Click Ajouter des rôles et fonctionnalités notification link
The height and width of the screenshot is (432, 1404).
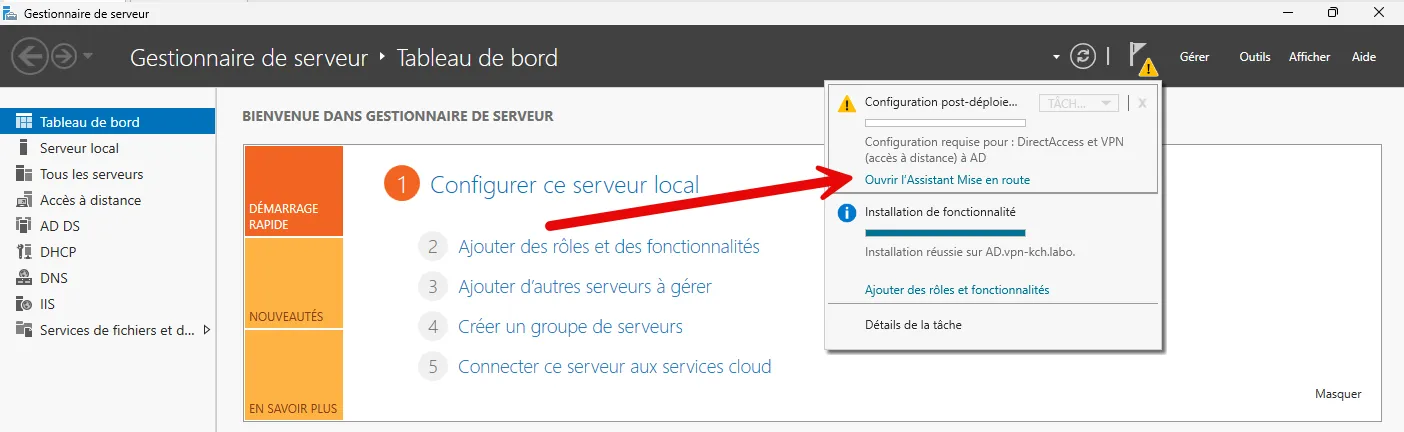957,290
